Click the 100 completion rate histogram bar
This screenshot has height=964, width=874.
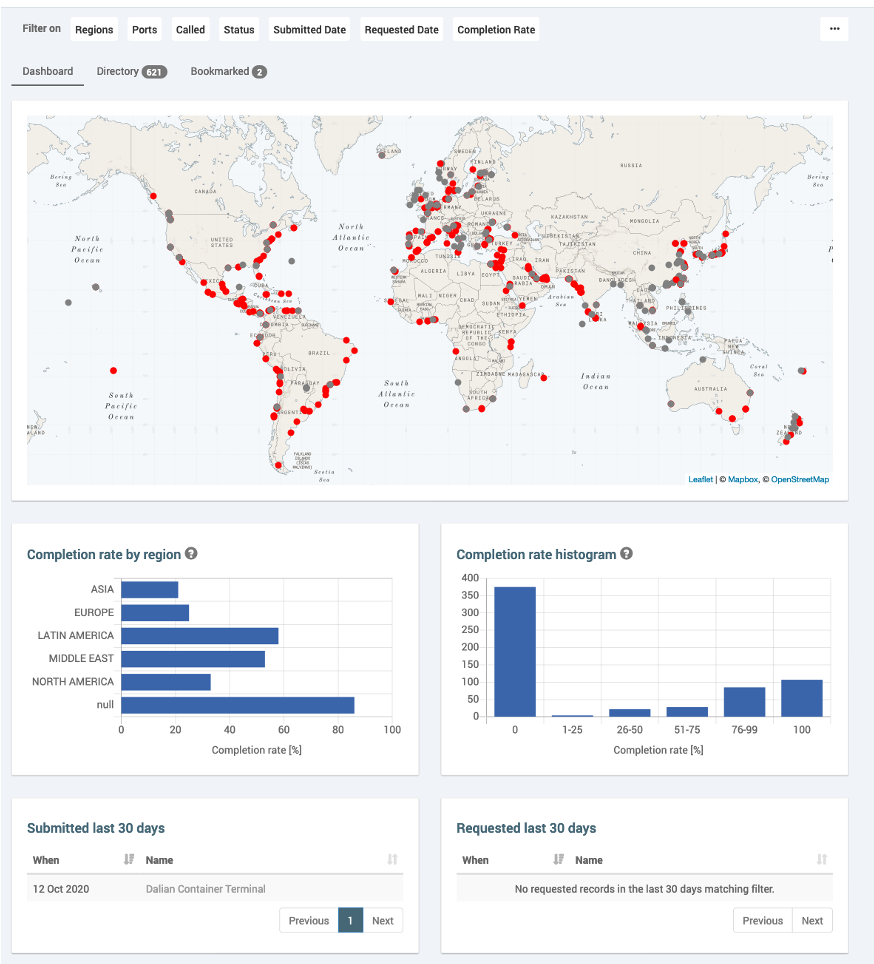click(801, 698)
